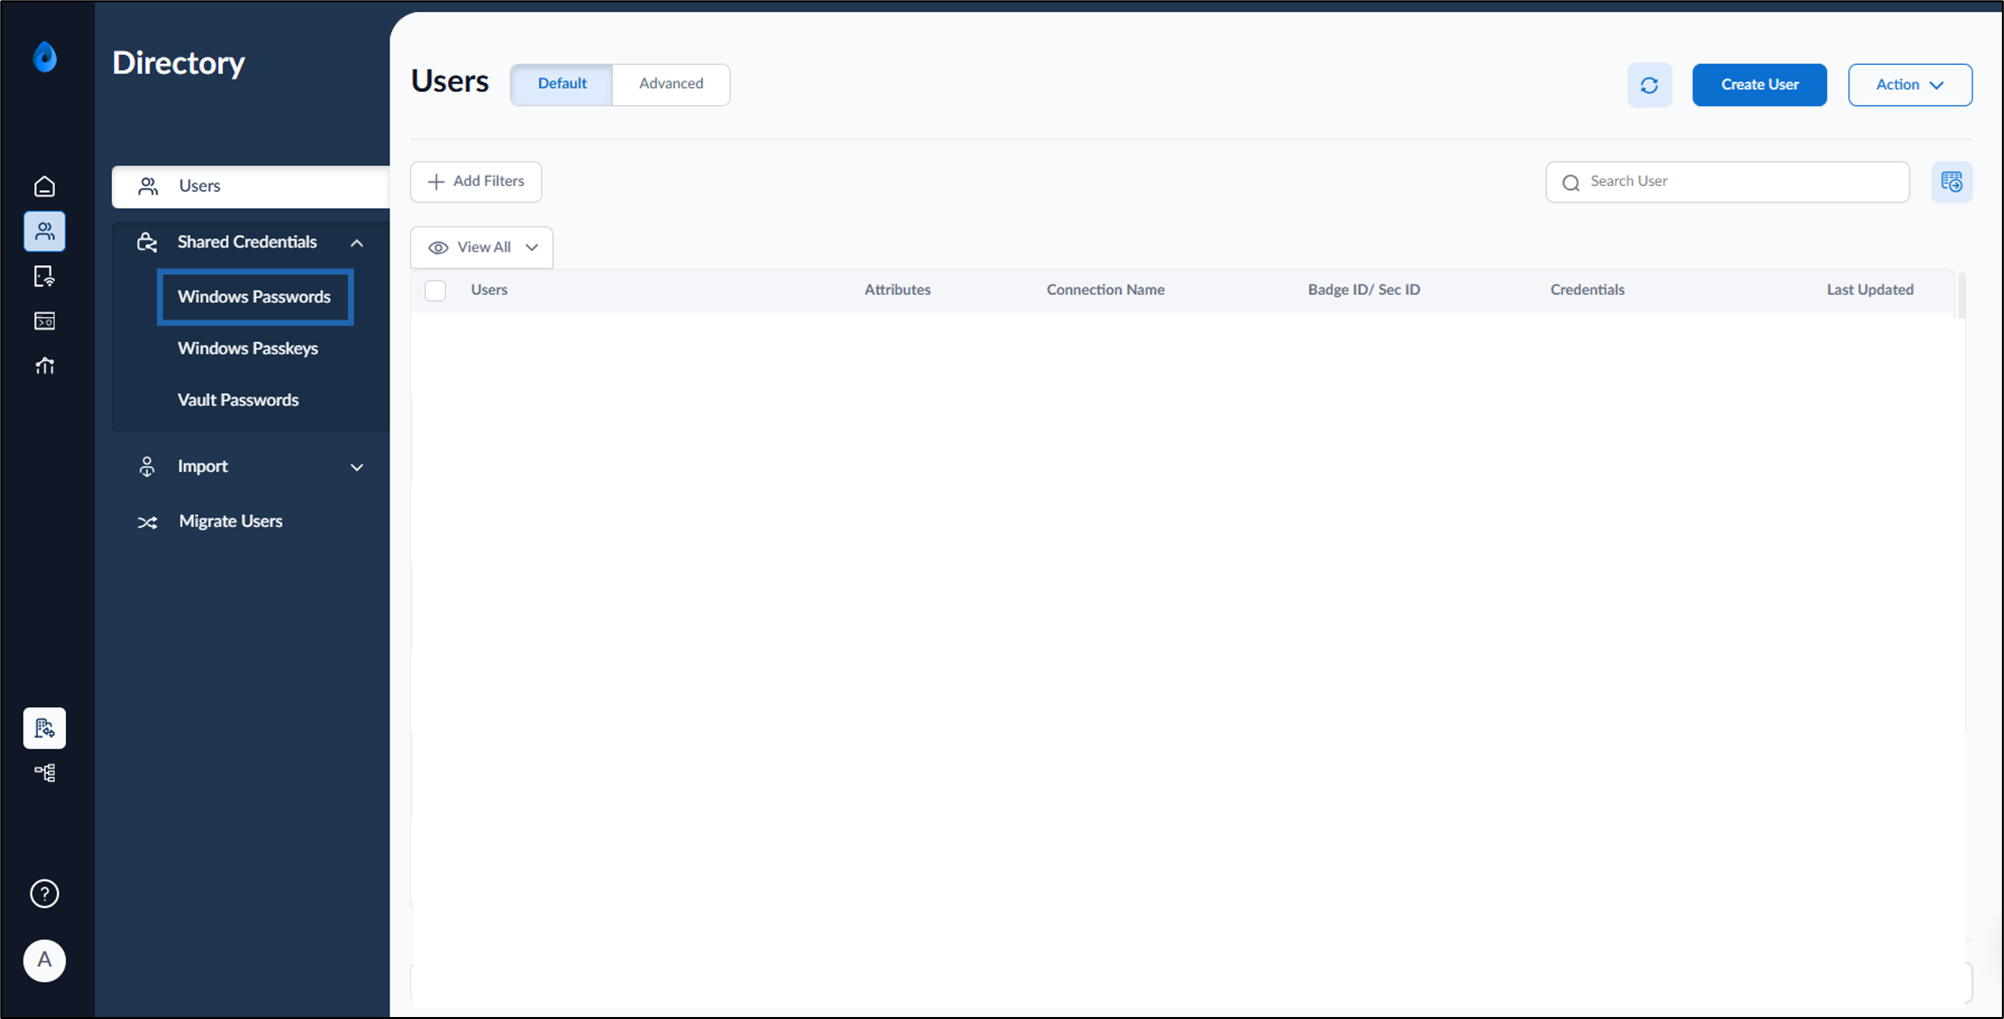Open Migrate Users menu item

coord(230,521)
